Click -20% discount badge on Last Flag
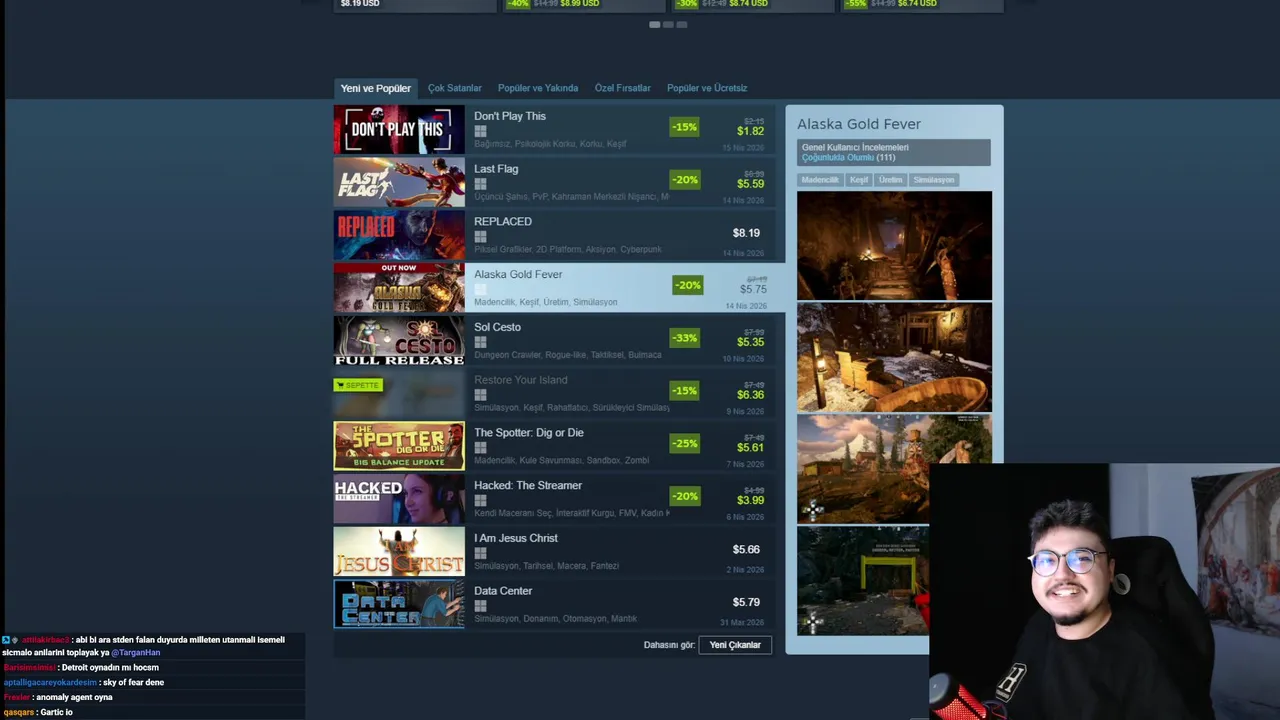1280x720 pixels. pos(684,180)
